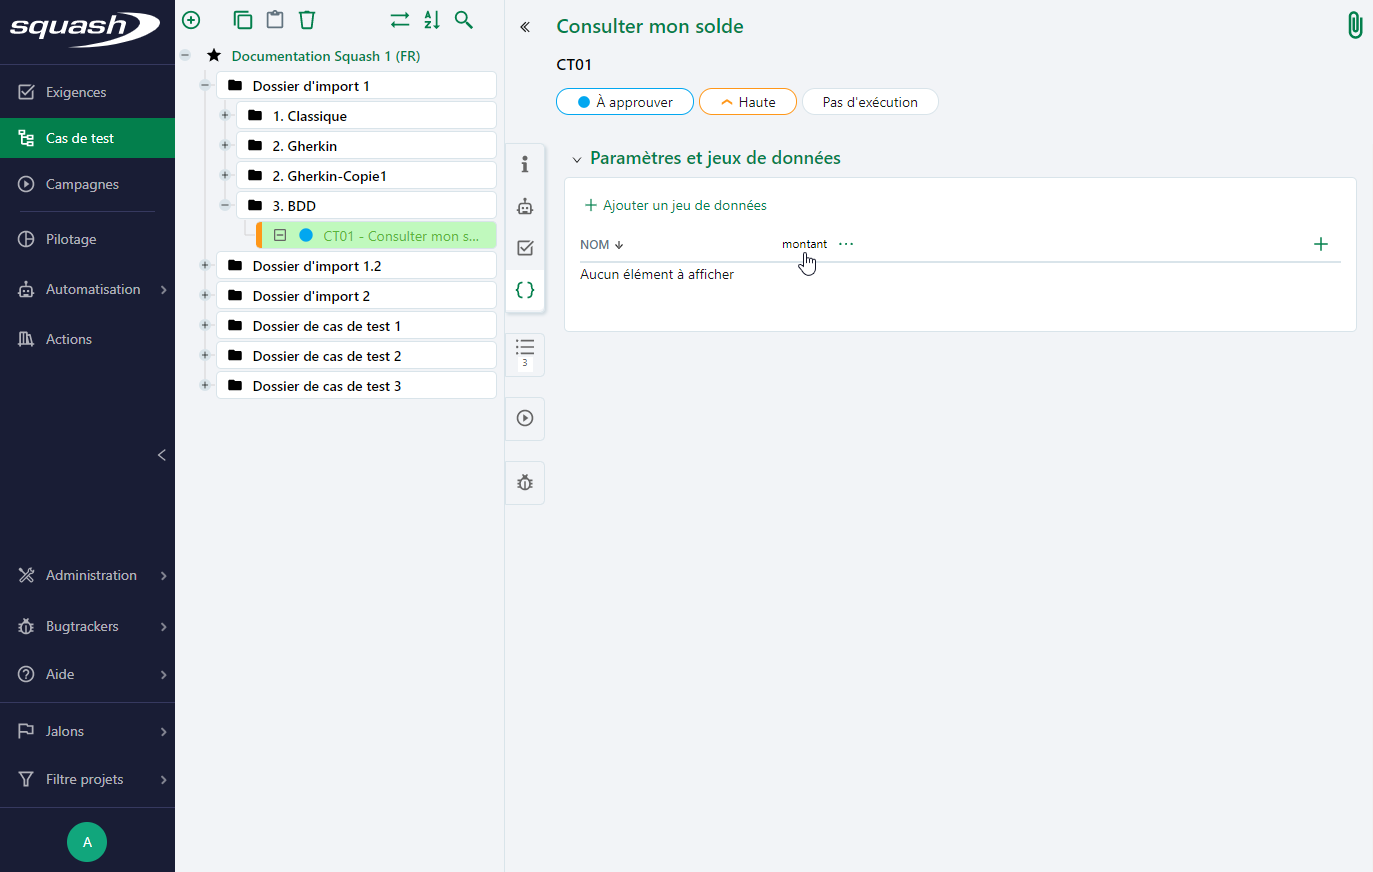The image size is (1373, 872).
Task: Click the add (plus circle) icon in tree toolbar
Action: coord(191,20)
